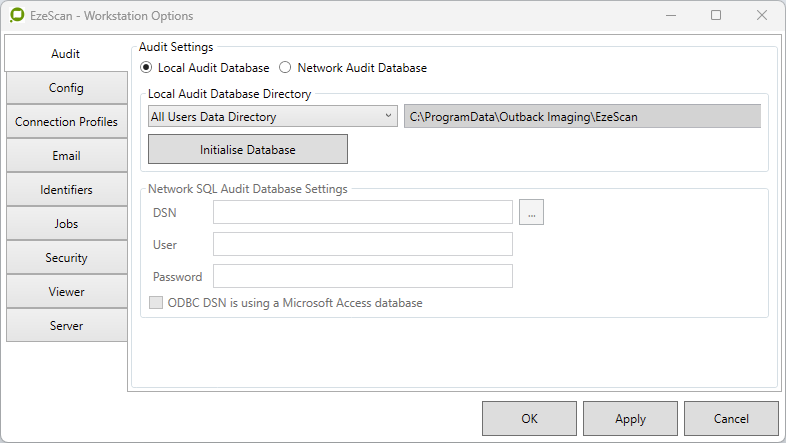Viewport: 786px width, 443px height.
Task: Switch to the Security tab
Action: point(66,258)
